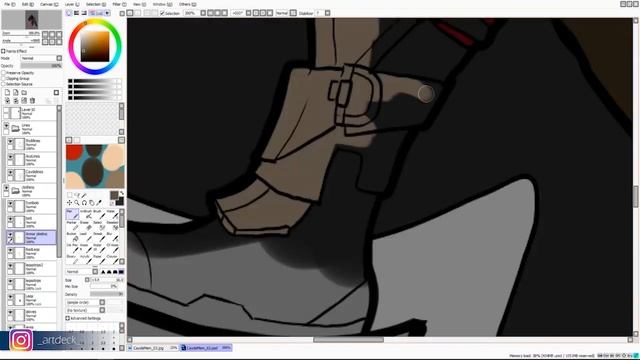Delete the selected layer with trash icon
Screen dimensions: 640x360
tap(32, 100)
